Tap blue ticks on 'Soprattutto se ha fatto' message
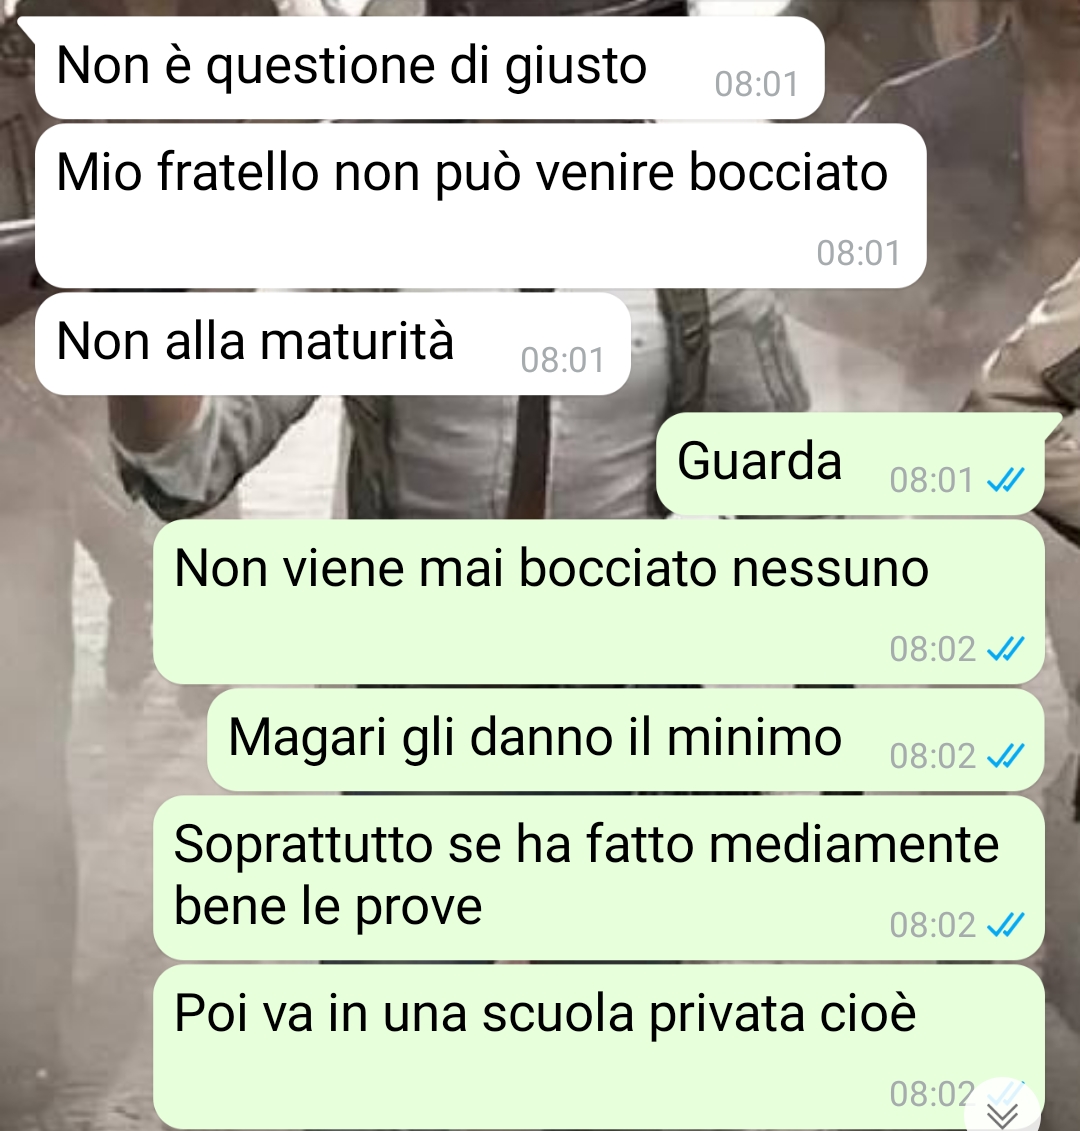The height and width of the screenshot is (1131, 1080). pos(1006,924)
